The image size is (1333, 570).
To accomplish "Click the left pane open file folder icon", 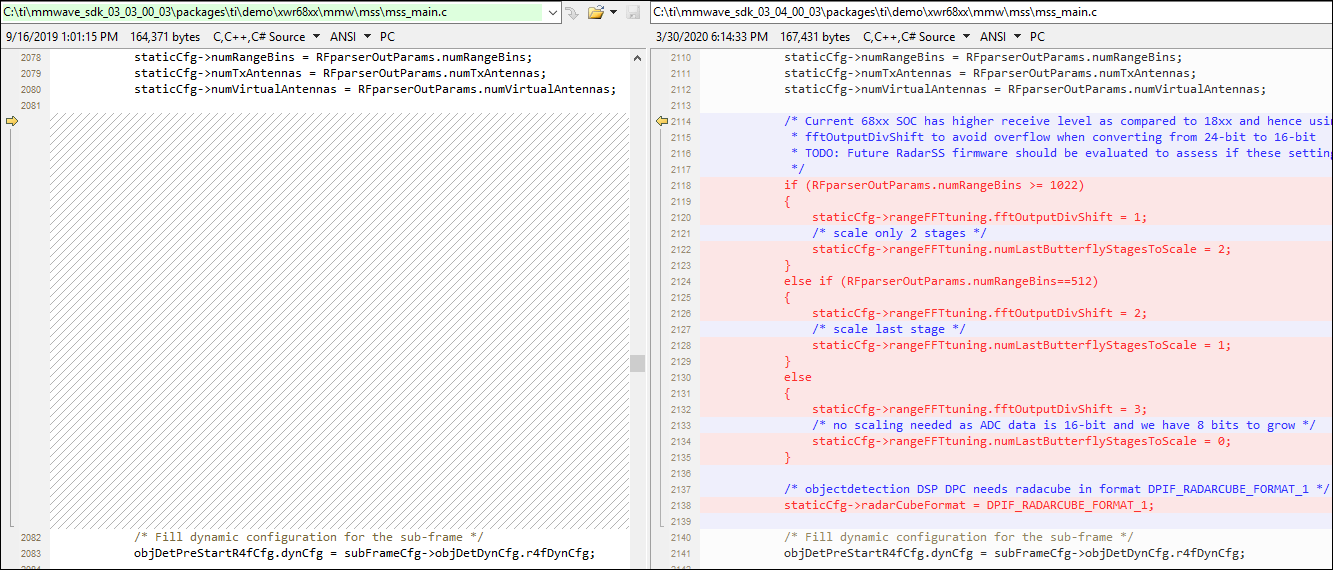I will click(596, 13).
